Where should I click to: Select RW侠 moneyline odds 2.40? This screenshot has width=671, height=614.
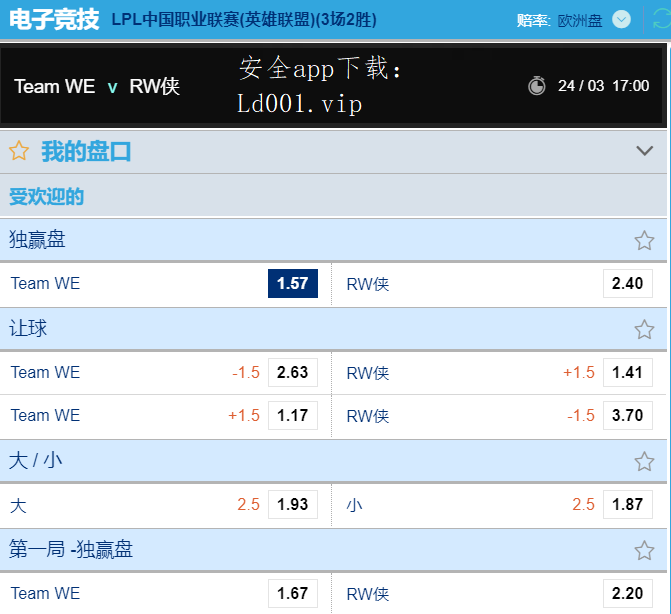(x=628, y=283)
